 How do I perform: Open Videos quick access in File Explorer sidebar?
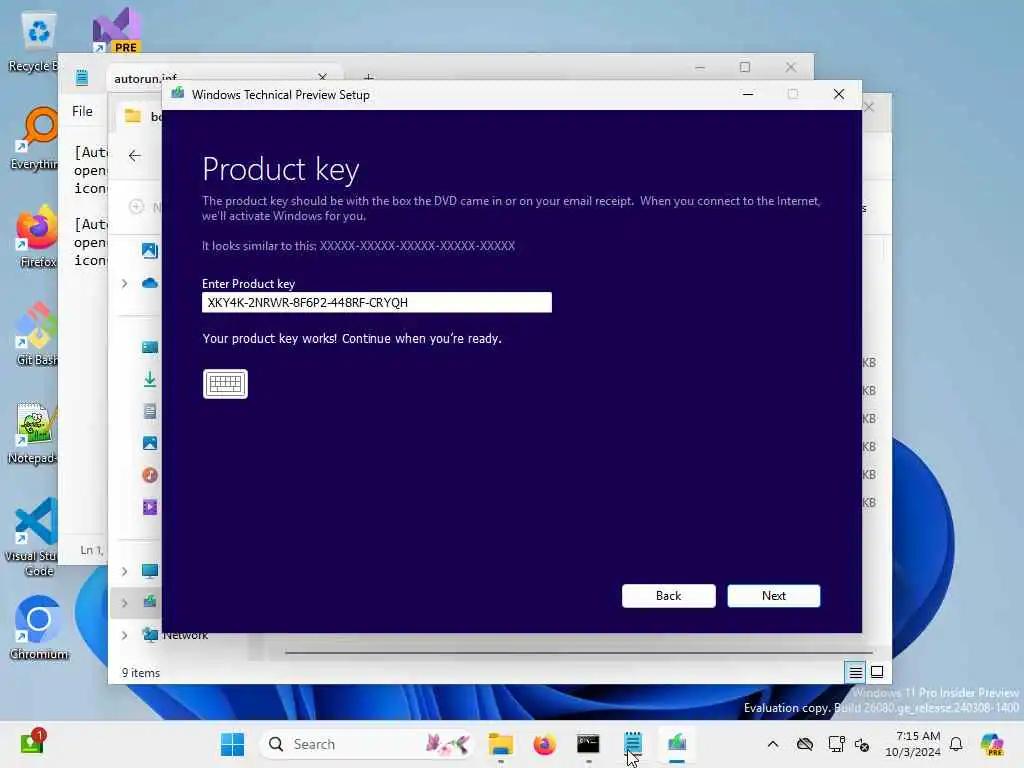click(x=150, y=507)
